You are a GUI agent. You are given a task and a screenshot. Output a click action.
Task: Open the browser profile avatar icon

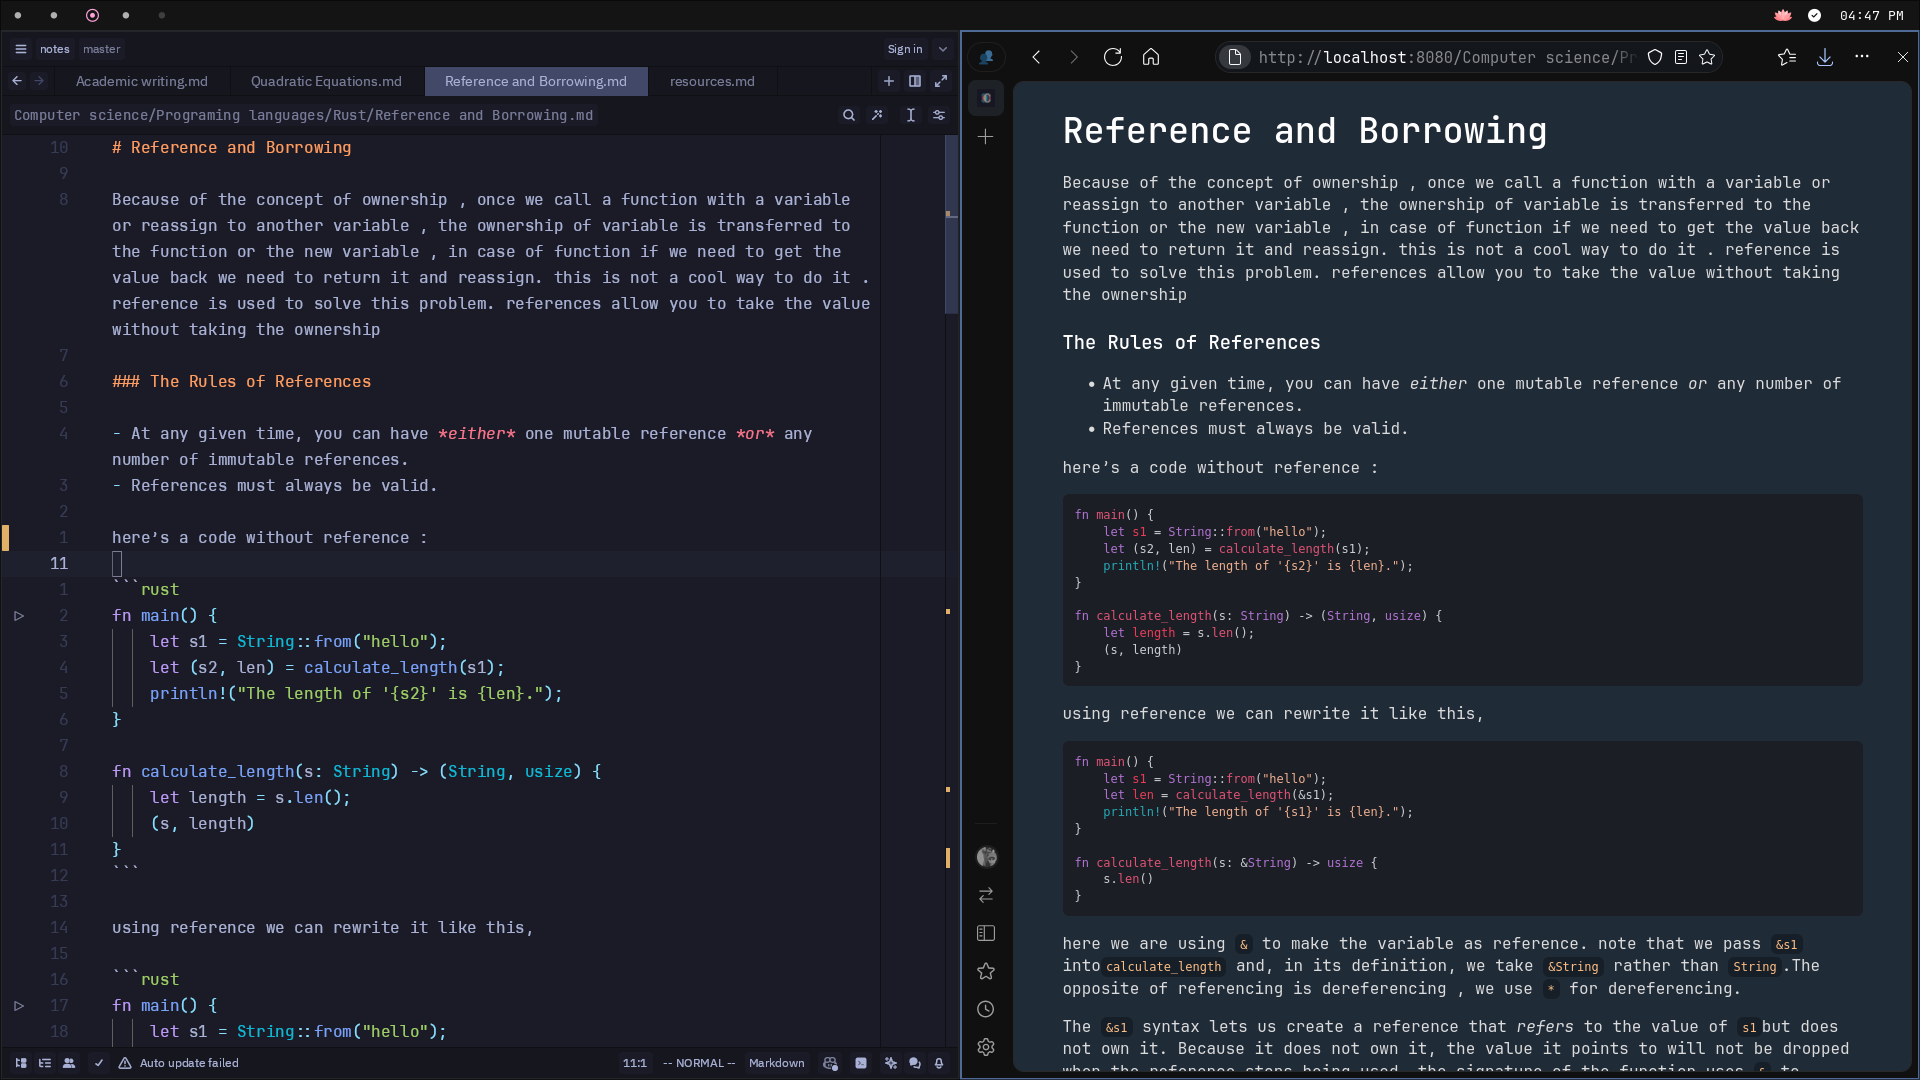coord(986,58)
